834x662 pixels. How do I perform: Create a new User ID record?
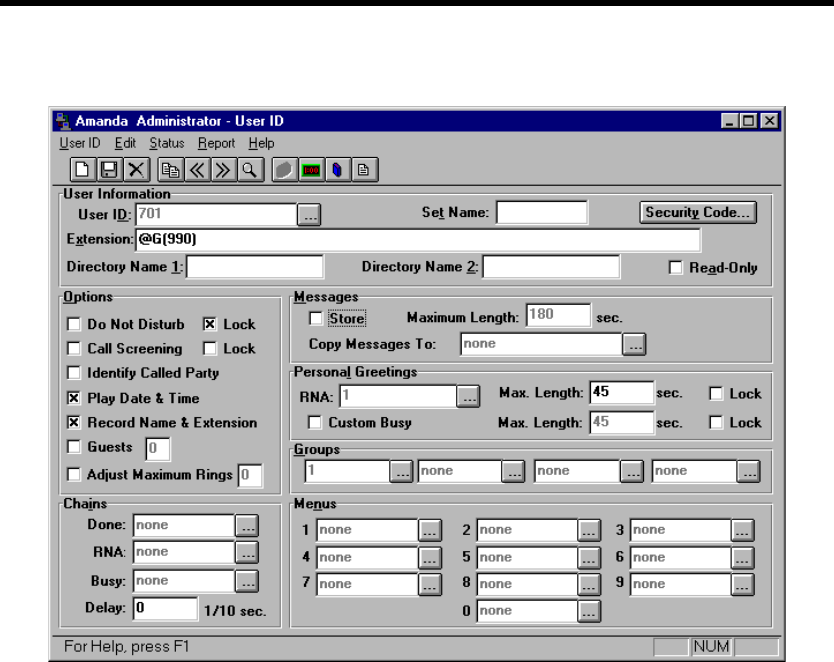(x=83, y=170)
